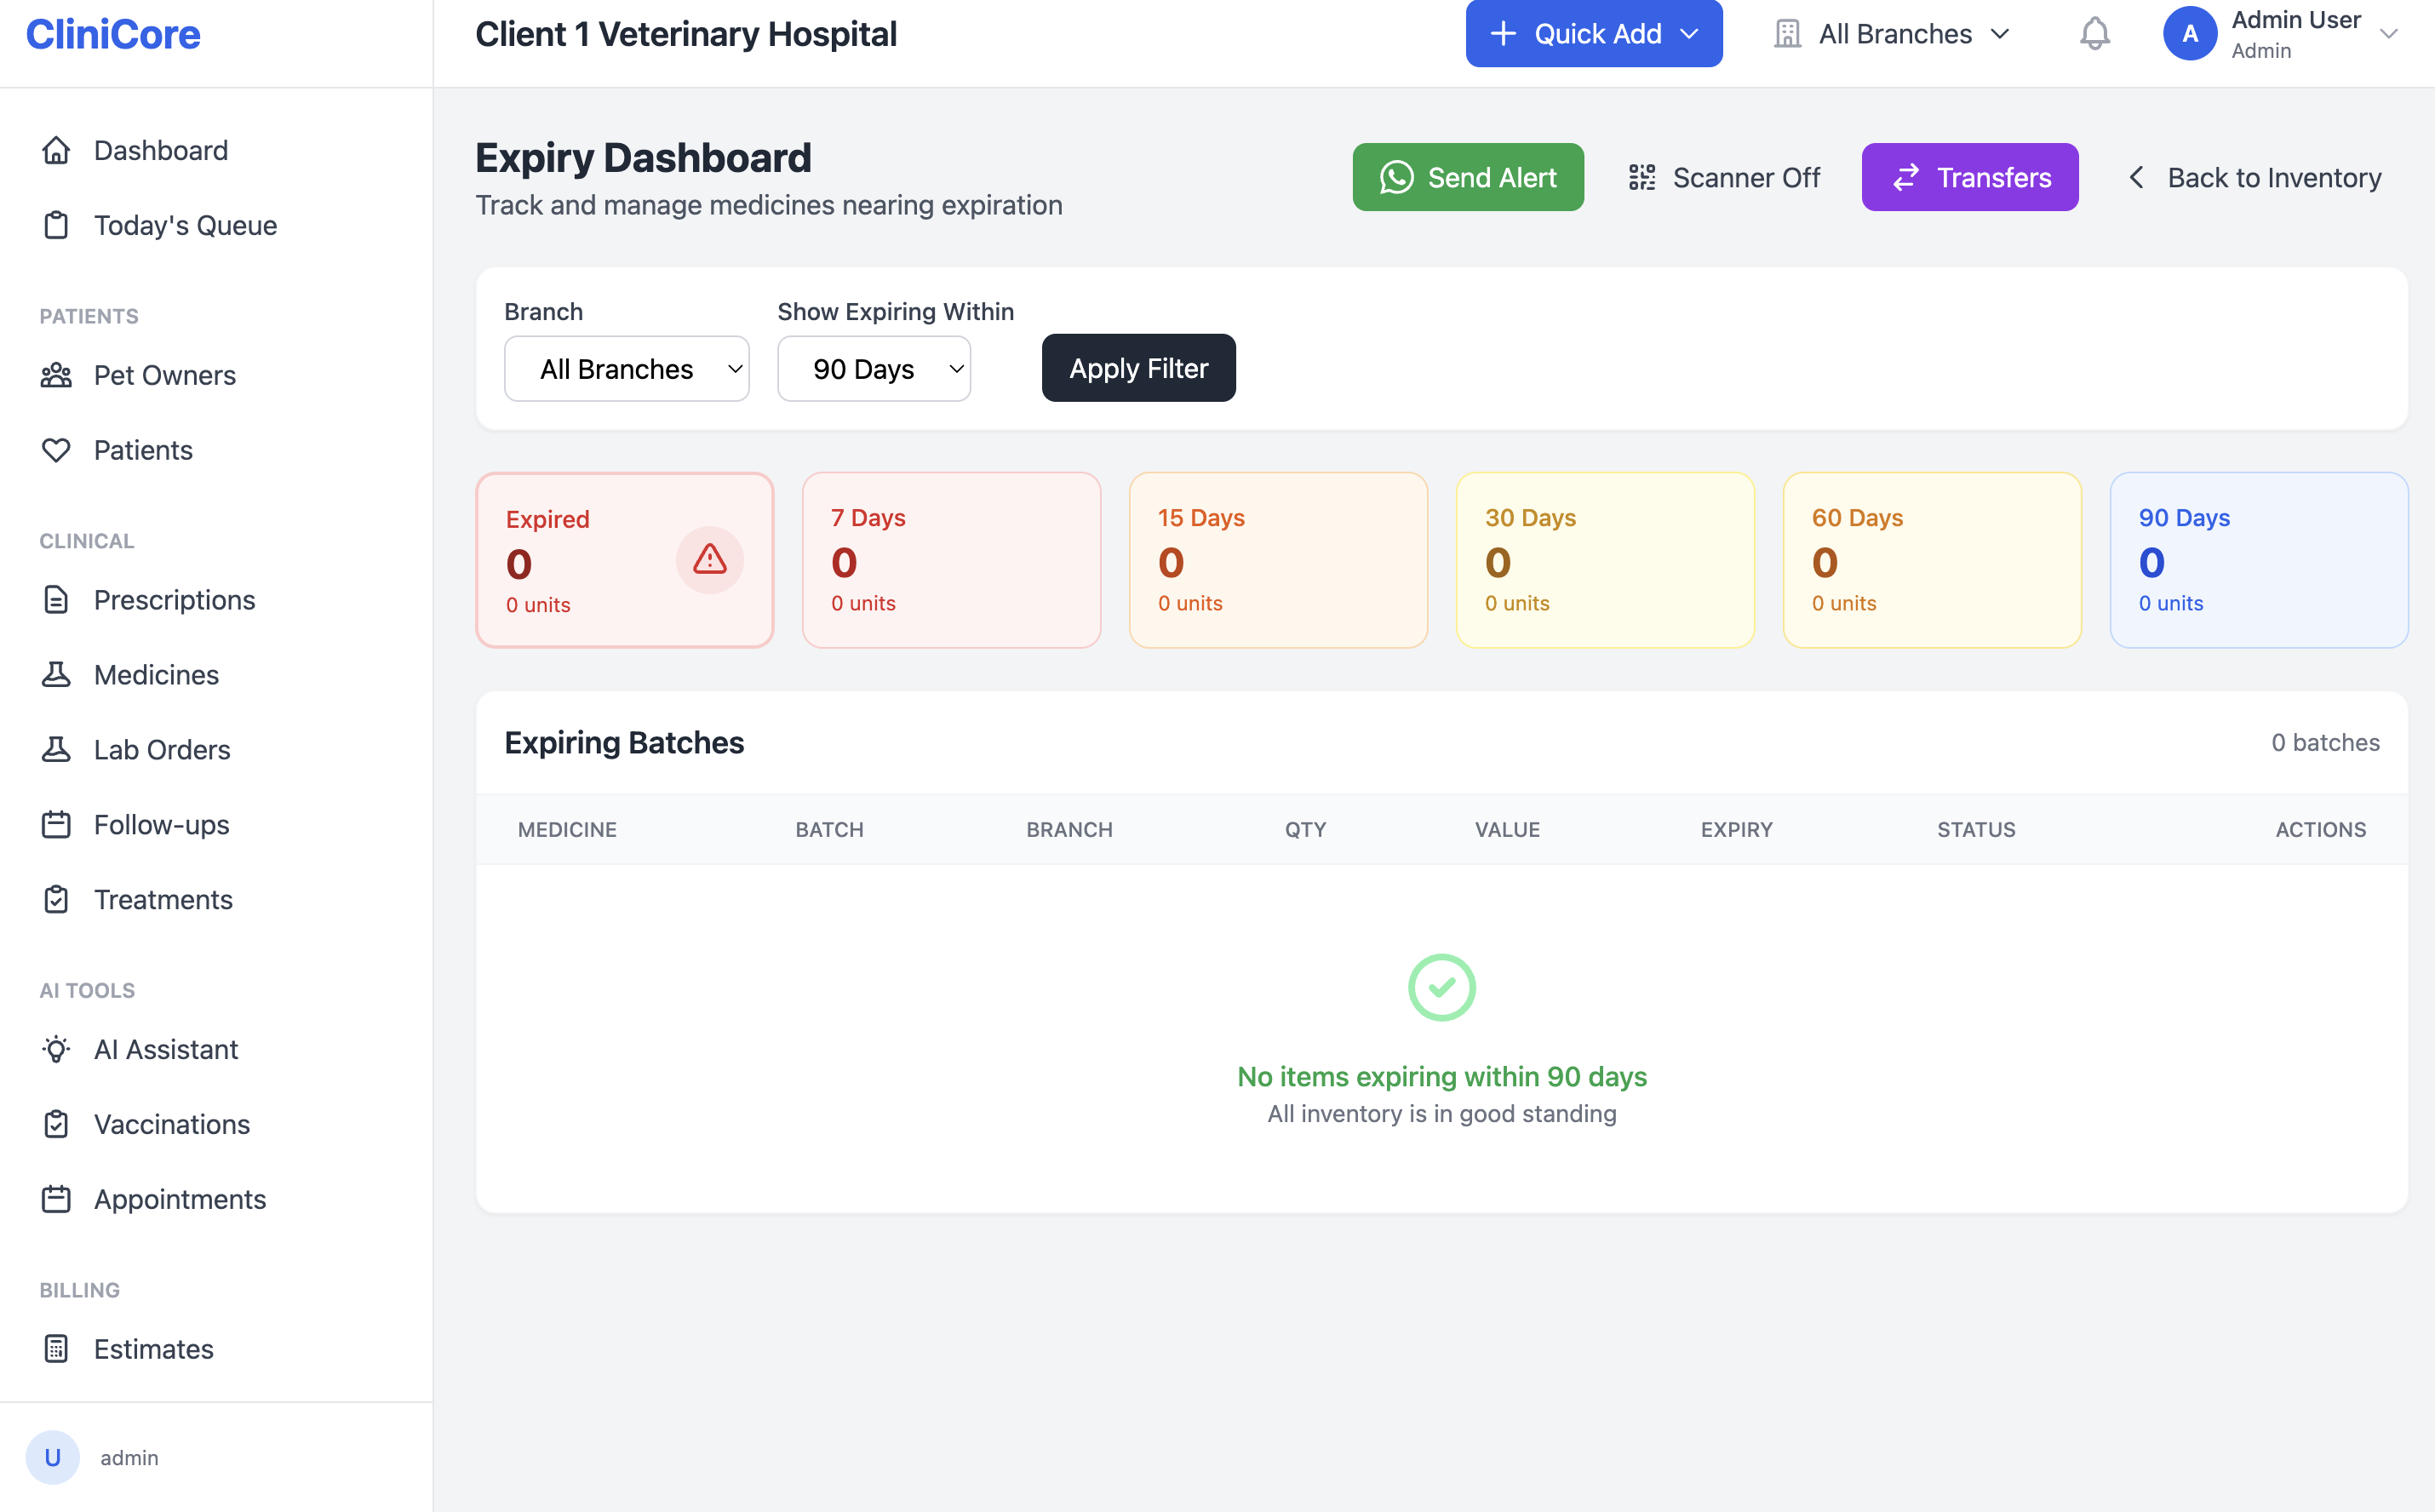Image resolution: width=2435 pixels, height=1512 pixels.
Task: Click the CliniCore logo
Action: click(112, 33)
